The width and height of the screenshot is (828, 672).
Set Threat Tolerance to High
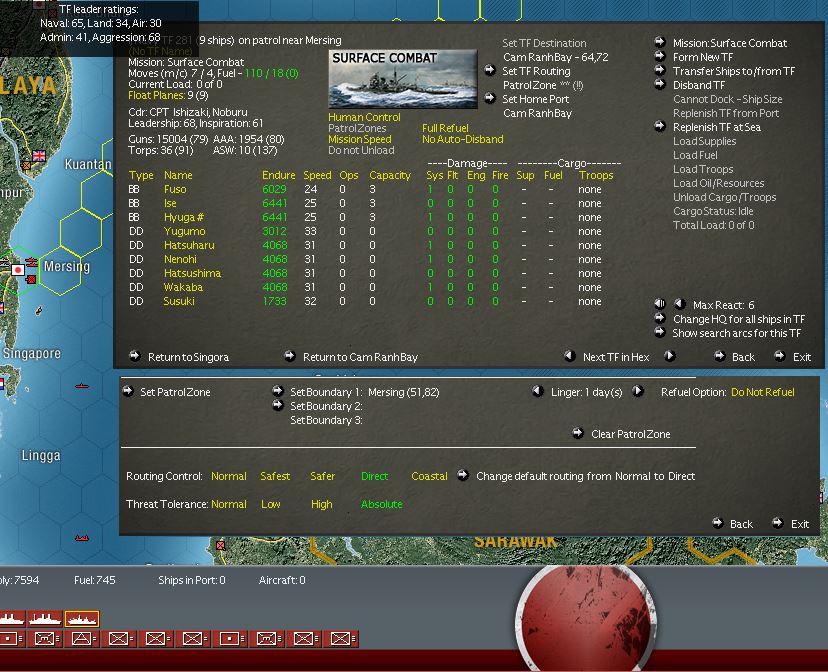coord(322,504)
